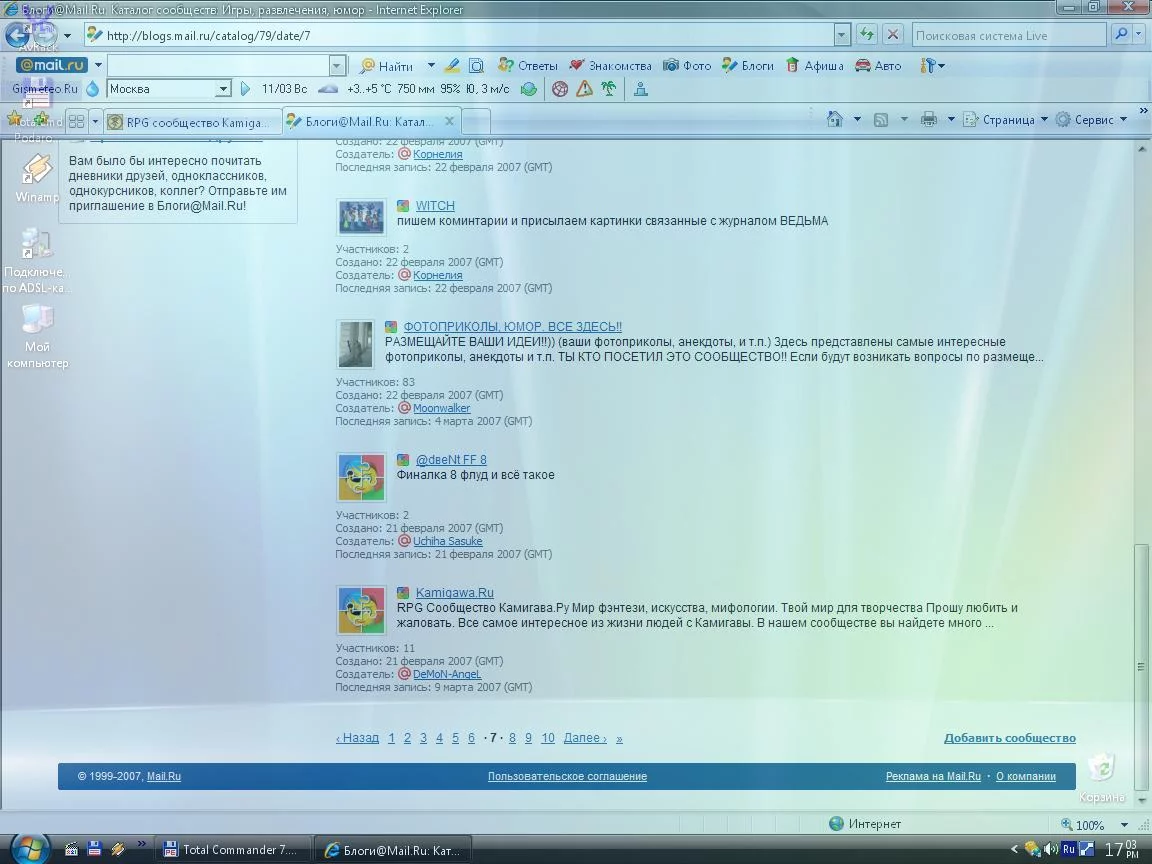The height and width of the screenshot is (864, 1152).
Task: Click the Print icon in command bar
Action: (929, 119)
